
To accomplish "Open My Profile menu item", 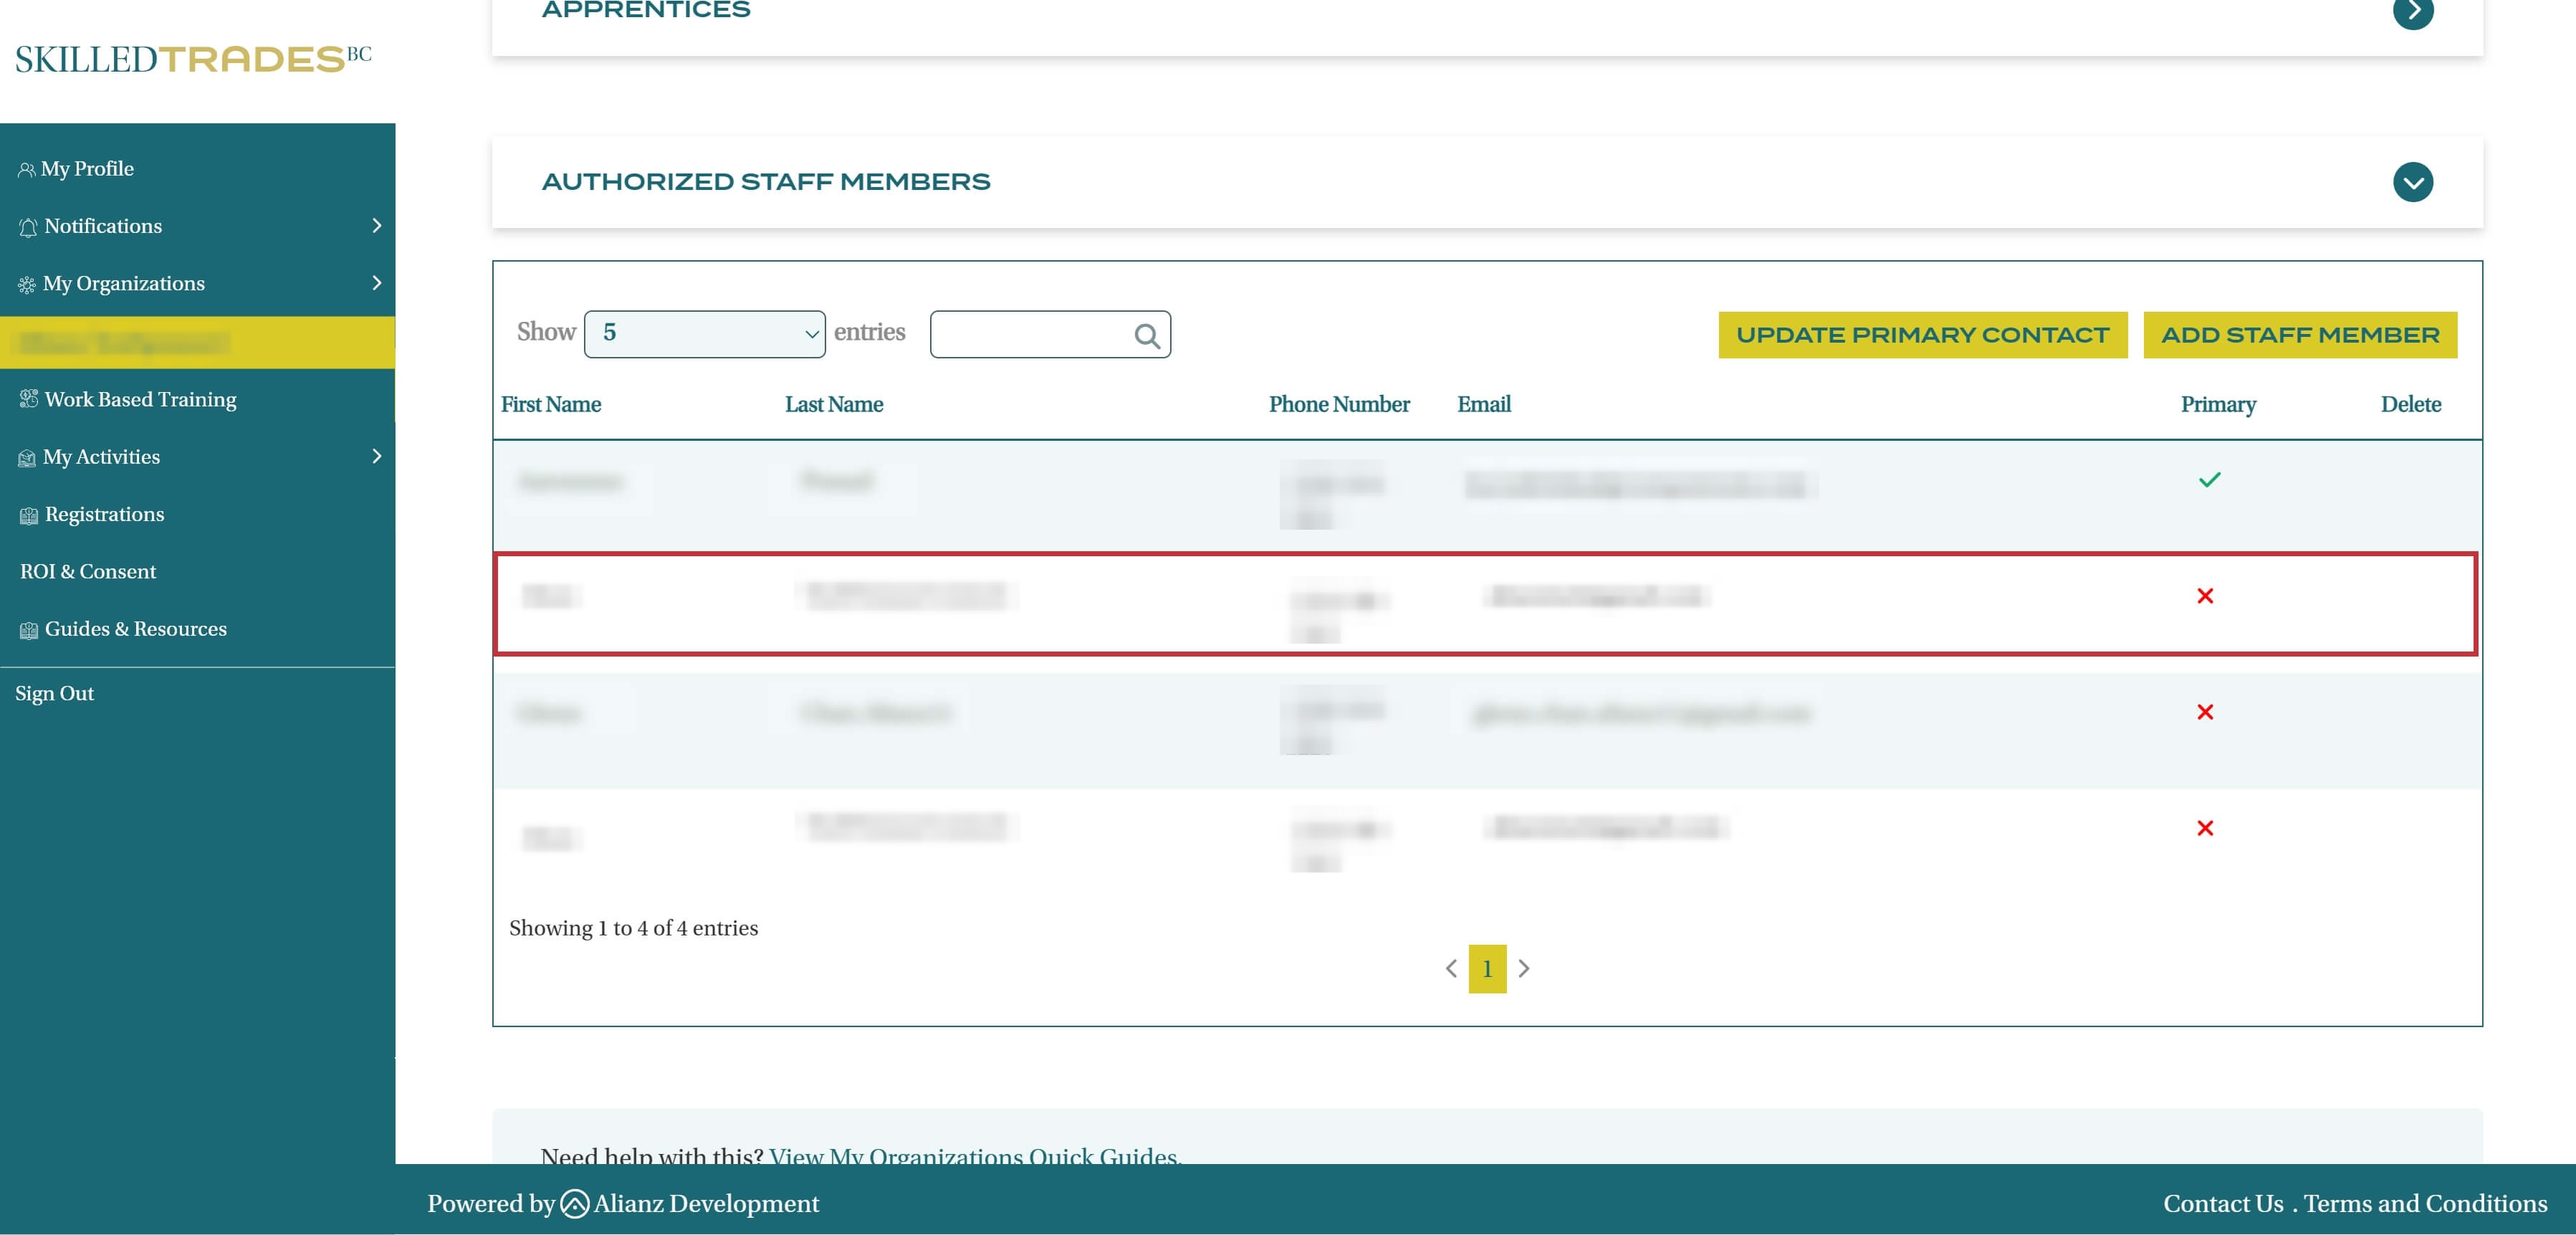I will click(x=87, y=169).
